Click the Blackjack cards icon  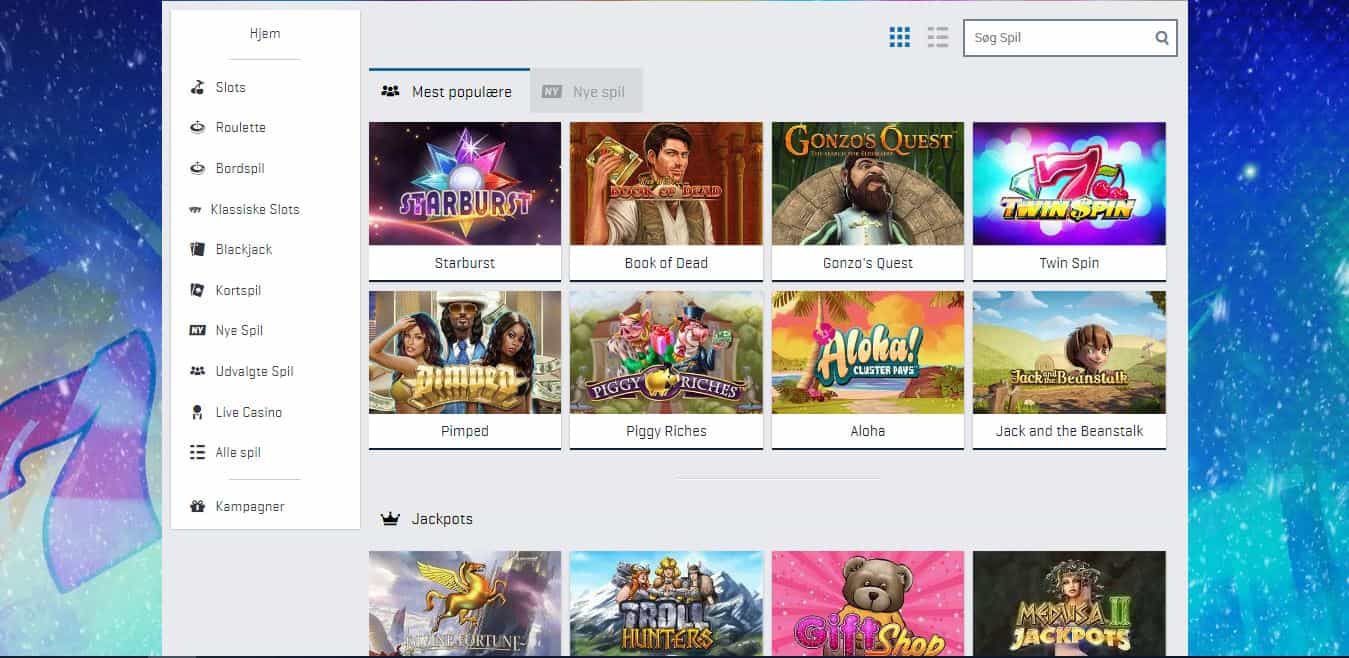click(197, 249)
